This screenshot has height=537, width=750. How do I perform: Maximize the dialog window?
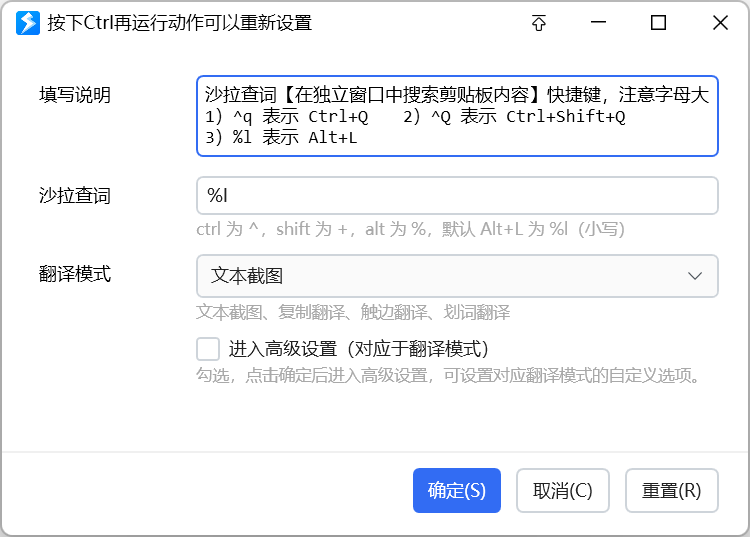click(x=659, y=22)
